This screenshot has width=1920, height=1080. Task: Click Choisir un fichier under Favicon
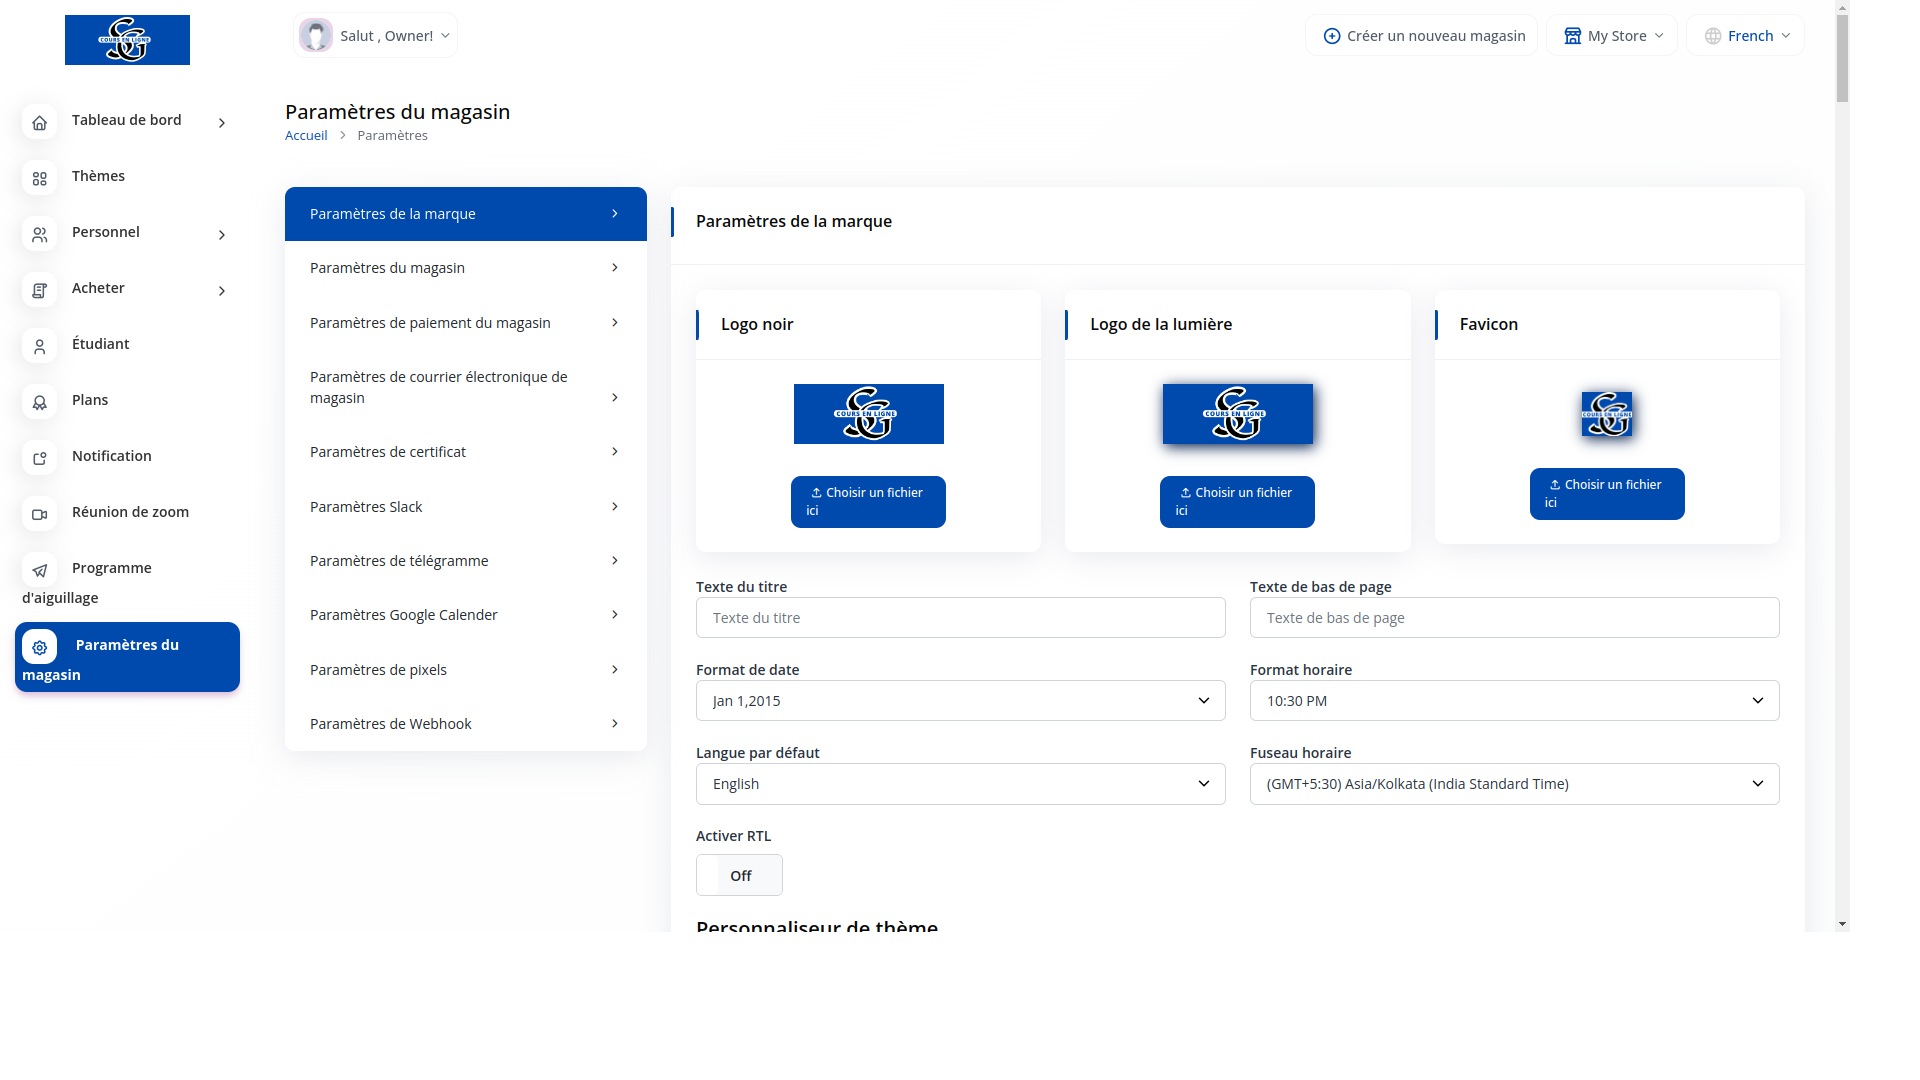click(1606, 493)
